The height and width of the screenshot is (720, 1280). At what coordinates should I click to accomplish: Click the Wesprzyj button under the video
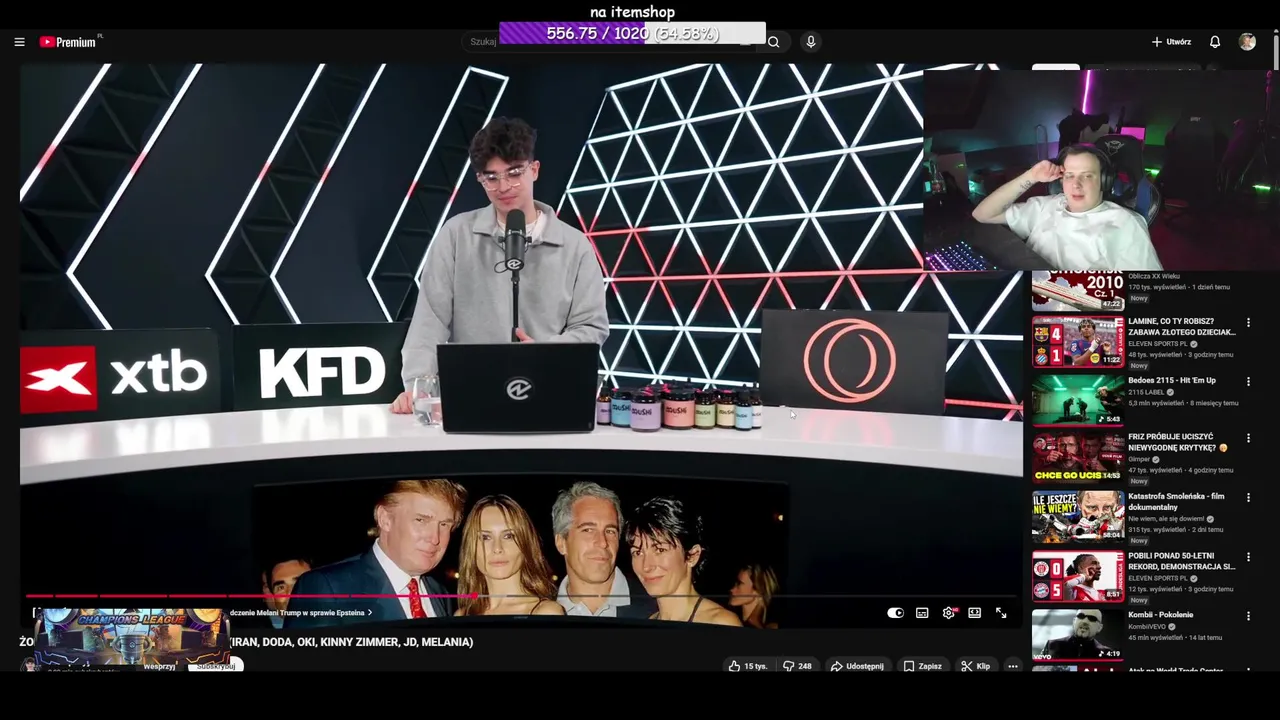click(x=160, y=666)
